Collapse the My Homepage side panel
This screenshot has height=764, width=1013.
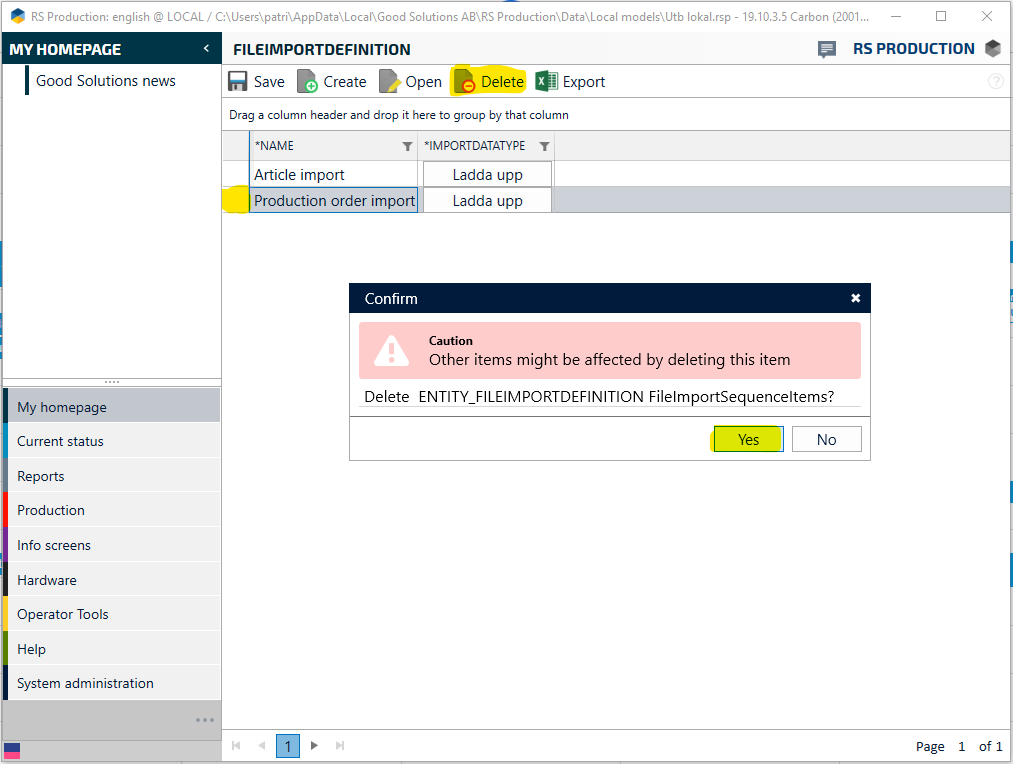point(206,49)
